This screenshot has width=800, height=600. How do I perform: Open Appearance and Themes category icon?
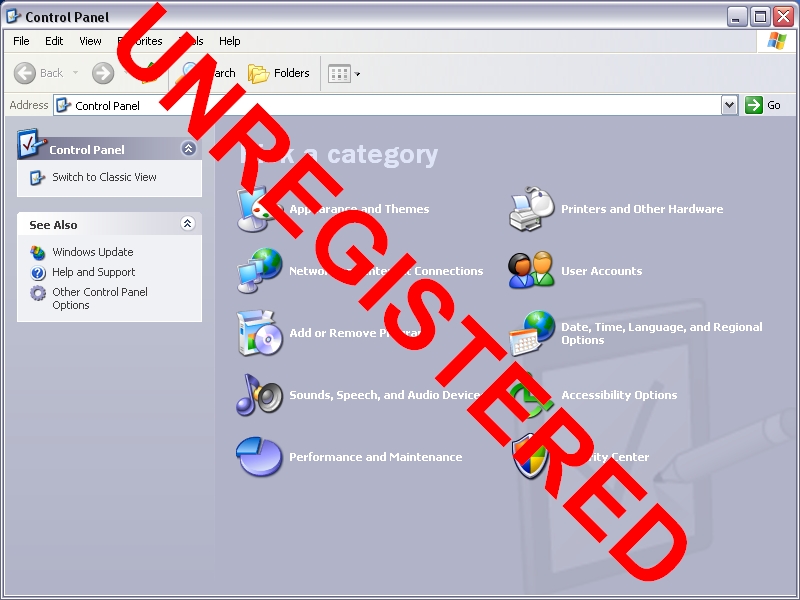(x=259, y=209)
